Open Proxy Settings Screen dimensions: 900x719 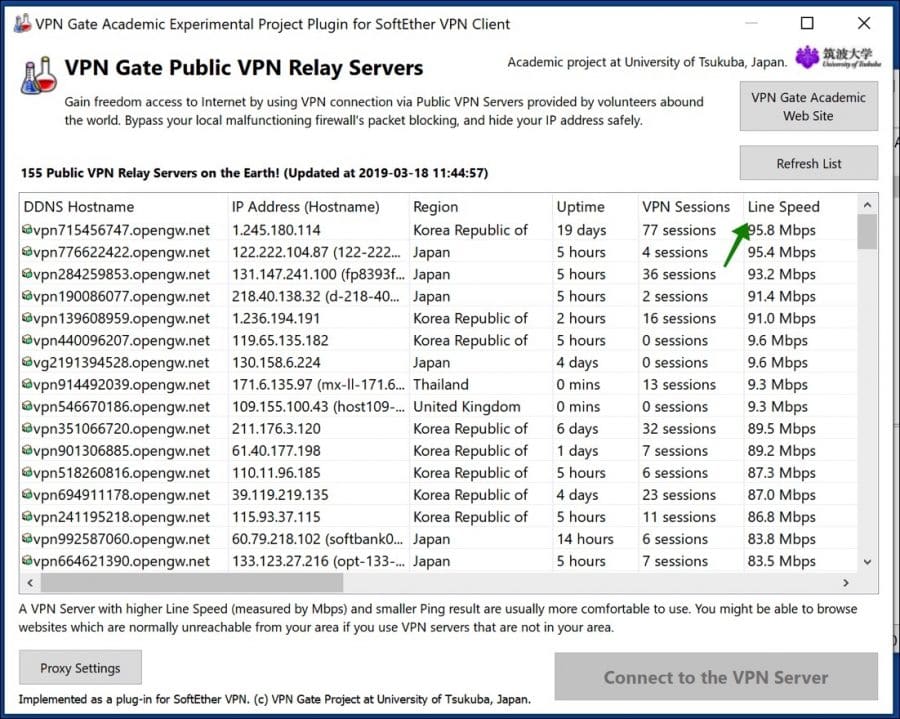80,667
